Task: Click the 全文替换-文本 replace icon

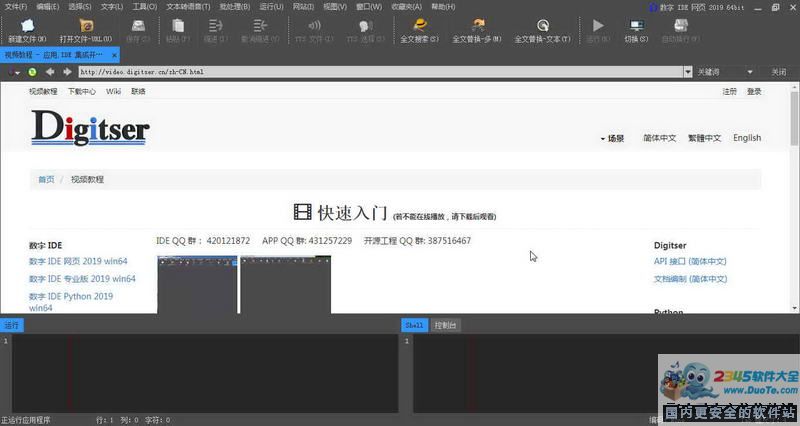Action: point(543,26)
